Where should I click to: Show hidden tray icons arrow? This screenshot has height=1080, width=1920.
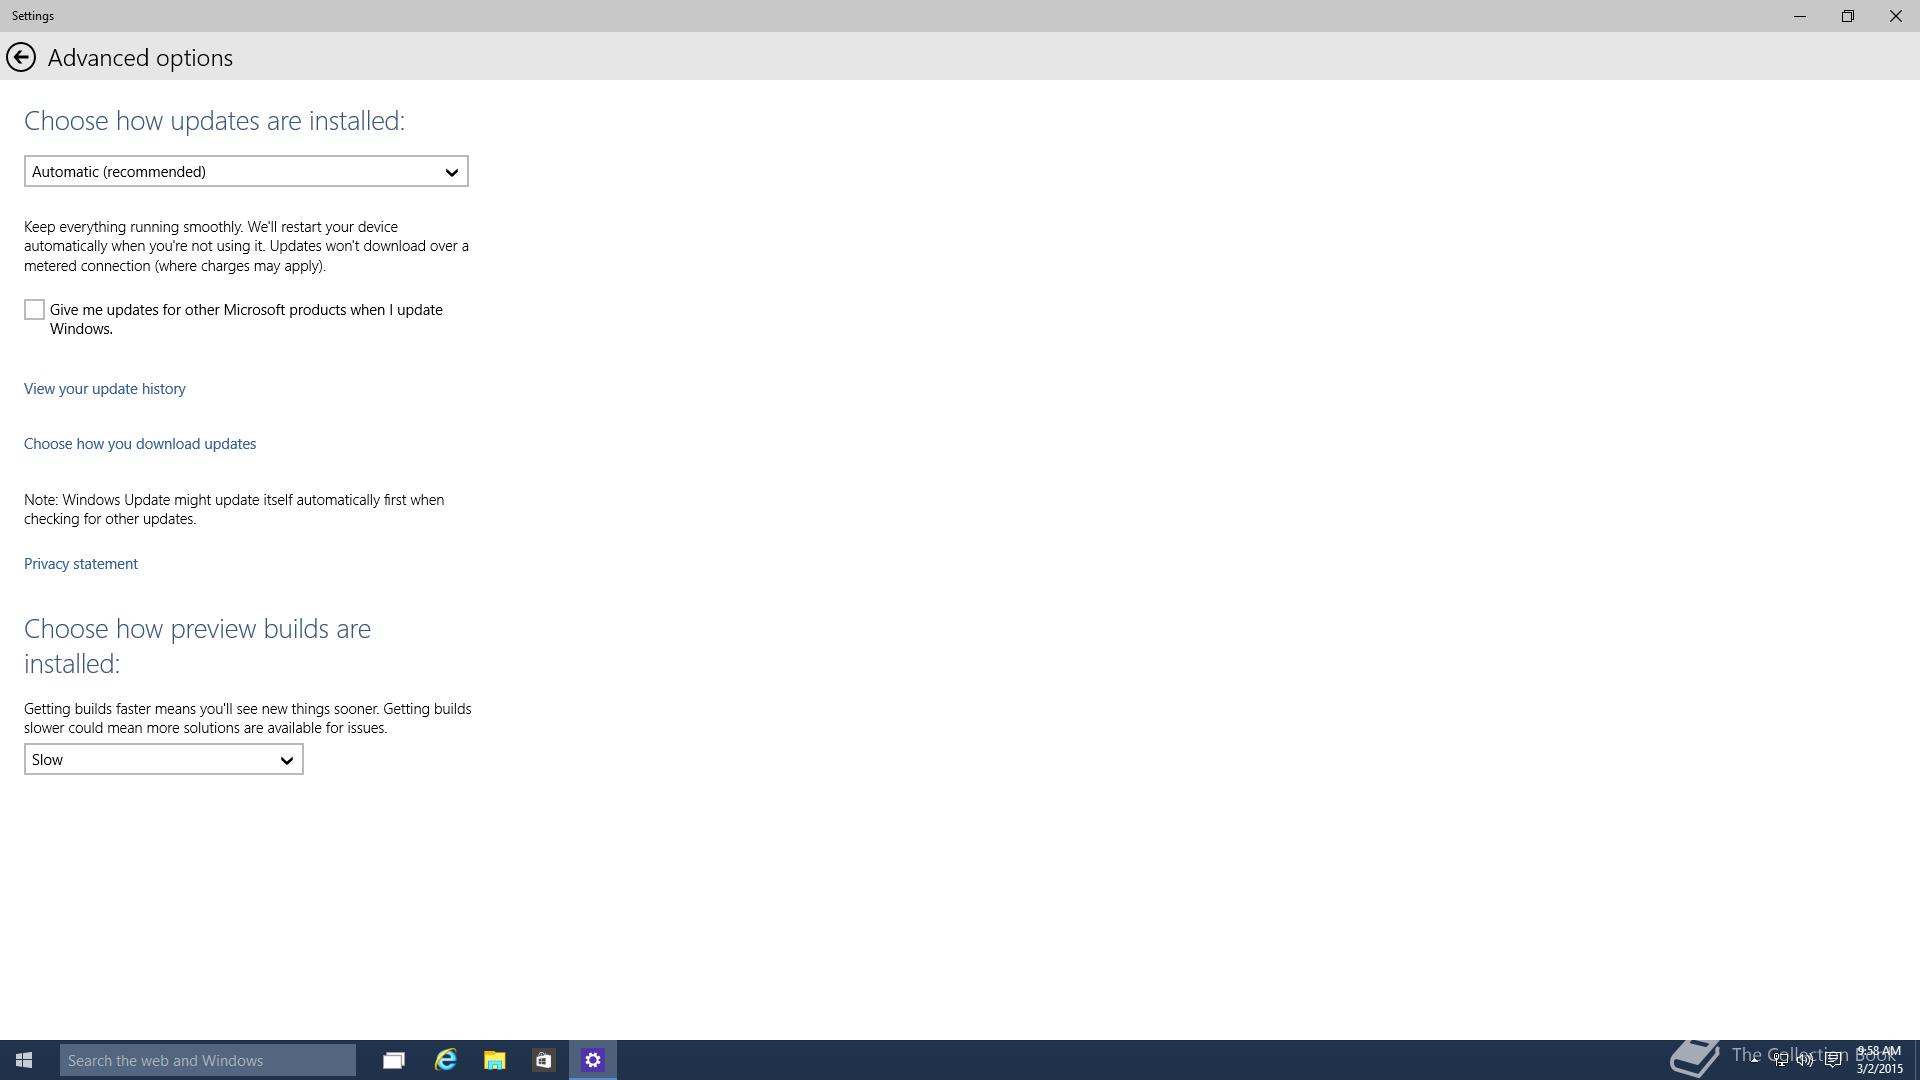point(1753,1059)
